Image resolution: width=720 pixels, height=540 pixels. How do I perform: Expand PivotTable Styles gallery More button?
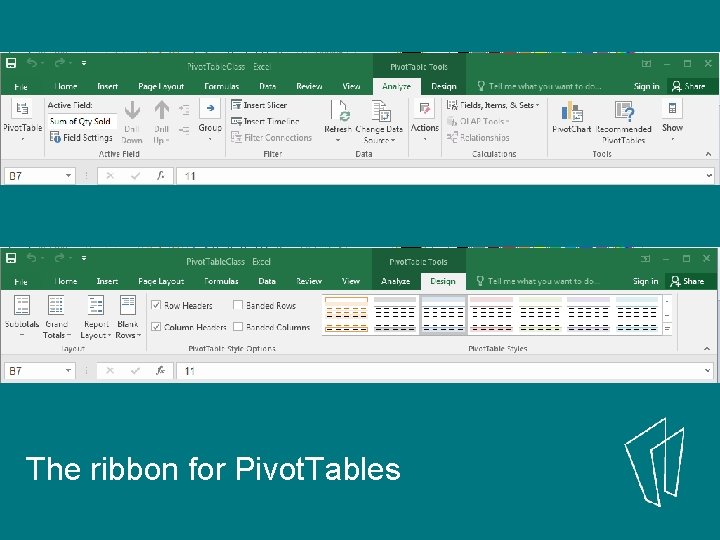(667, 329)
